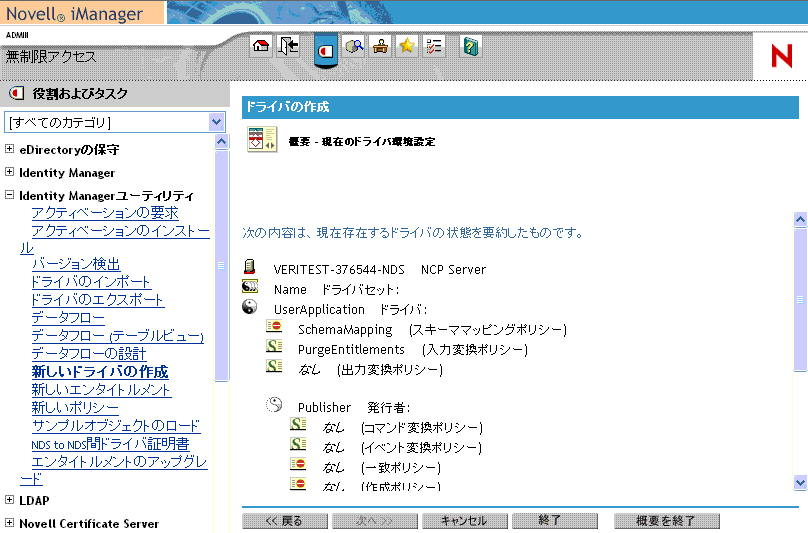Click the PurgeEntitlements policy icon
The height and width of the screenshot is (533, 808).
[274, 346]
